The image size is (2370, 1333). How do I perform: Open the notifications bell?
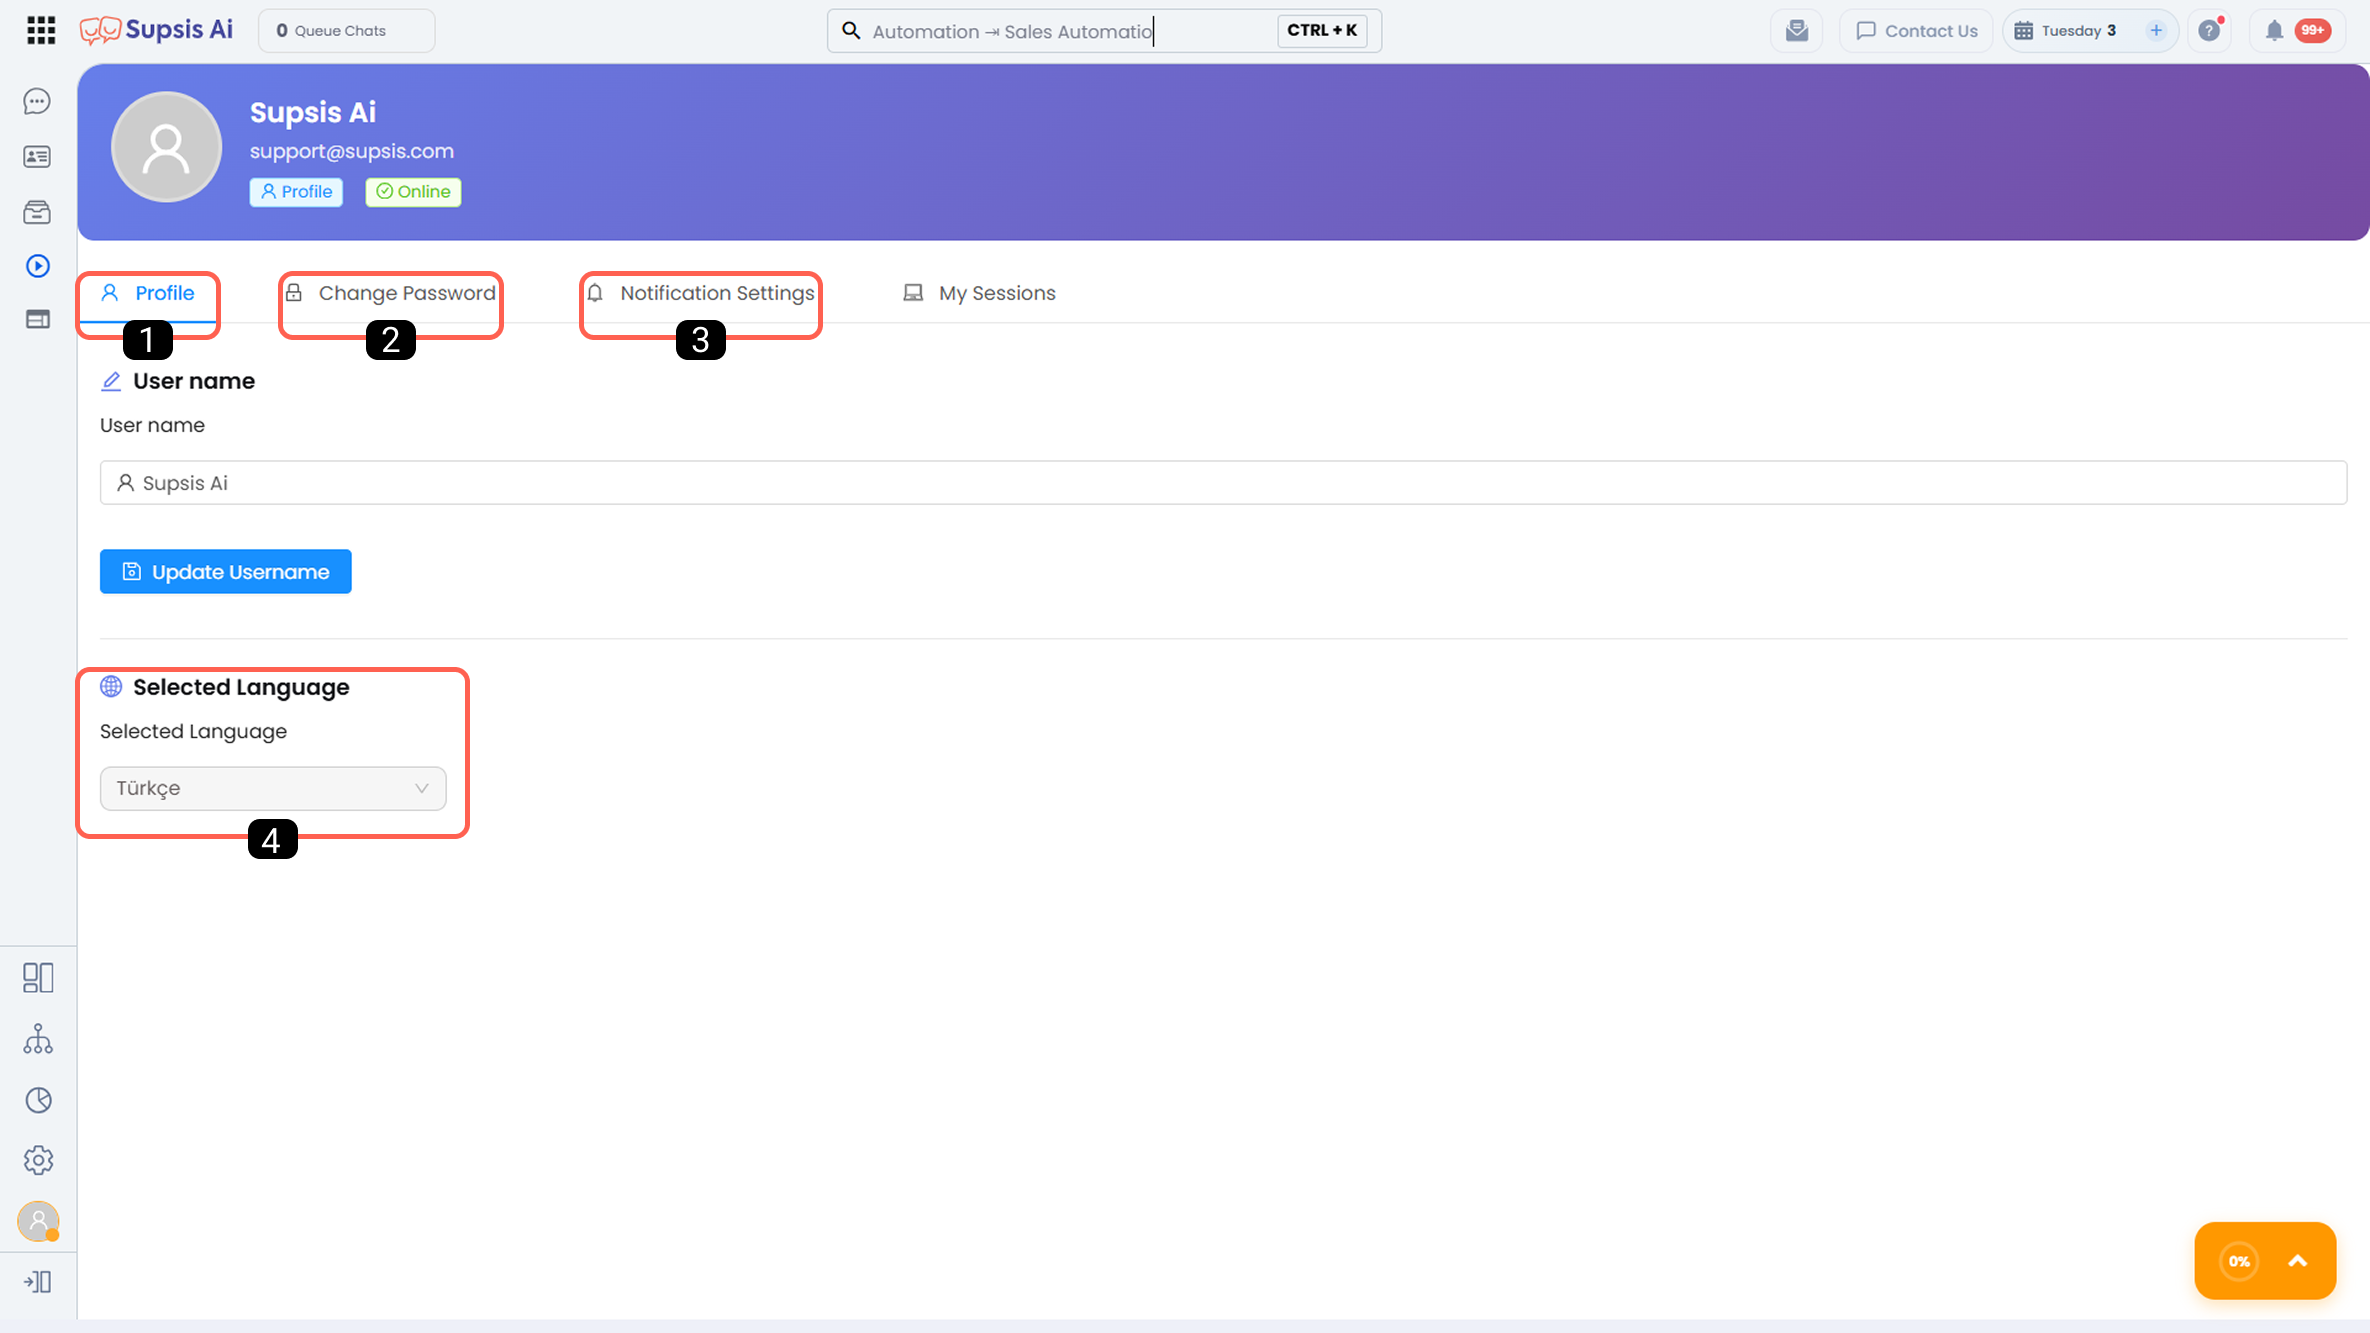(2274, 31)
